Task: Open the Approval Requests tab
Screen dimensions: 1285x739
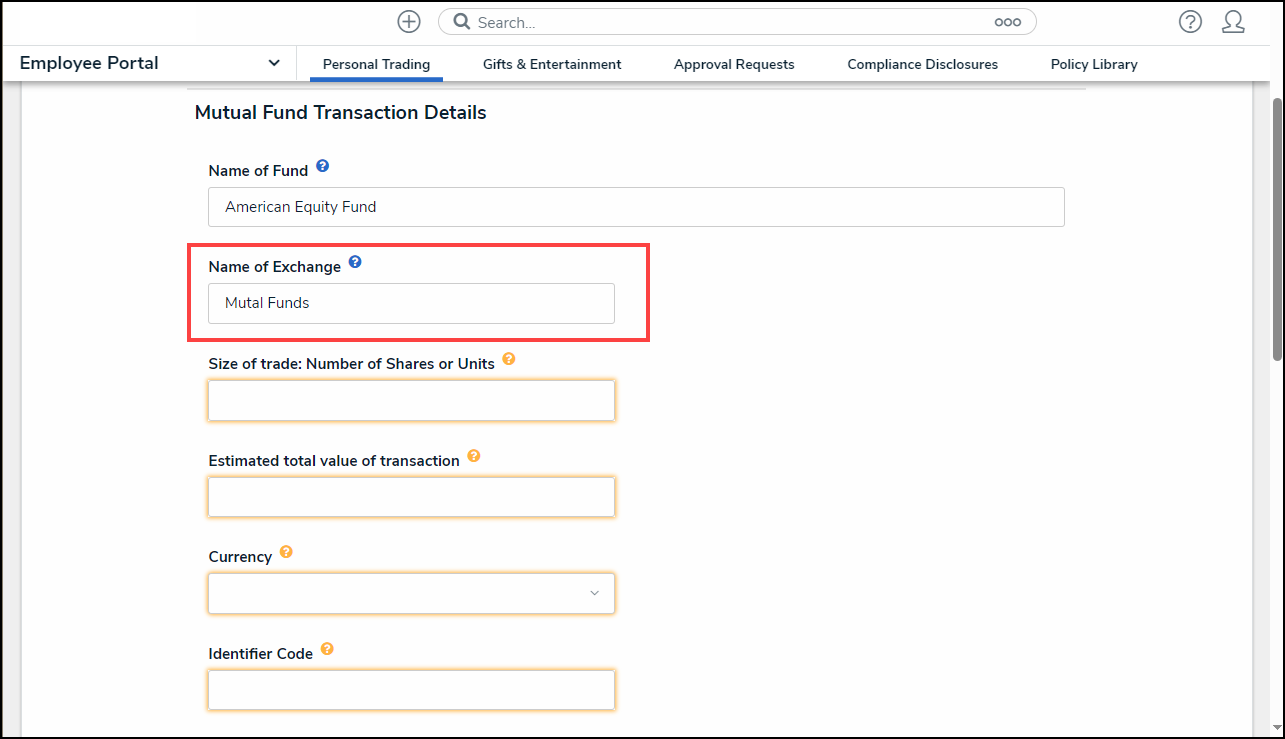Action: pos(734,64)
